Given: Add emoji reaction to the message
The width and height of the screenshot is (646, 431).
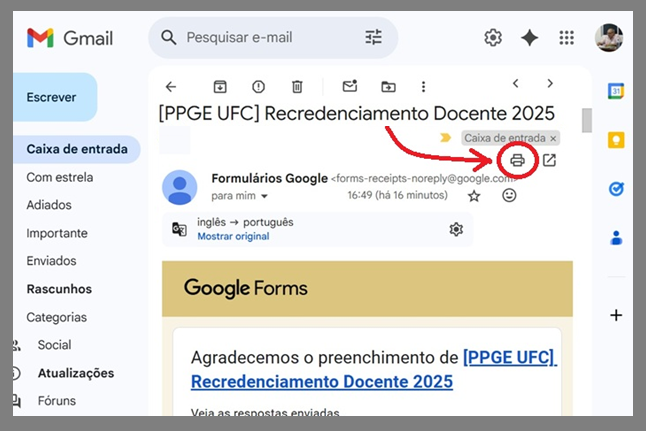Looking at the screenshot, I should (509, 196).
